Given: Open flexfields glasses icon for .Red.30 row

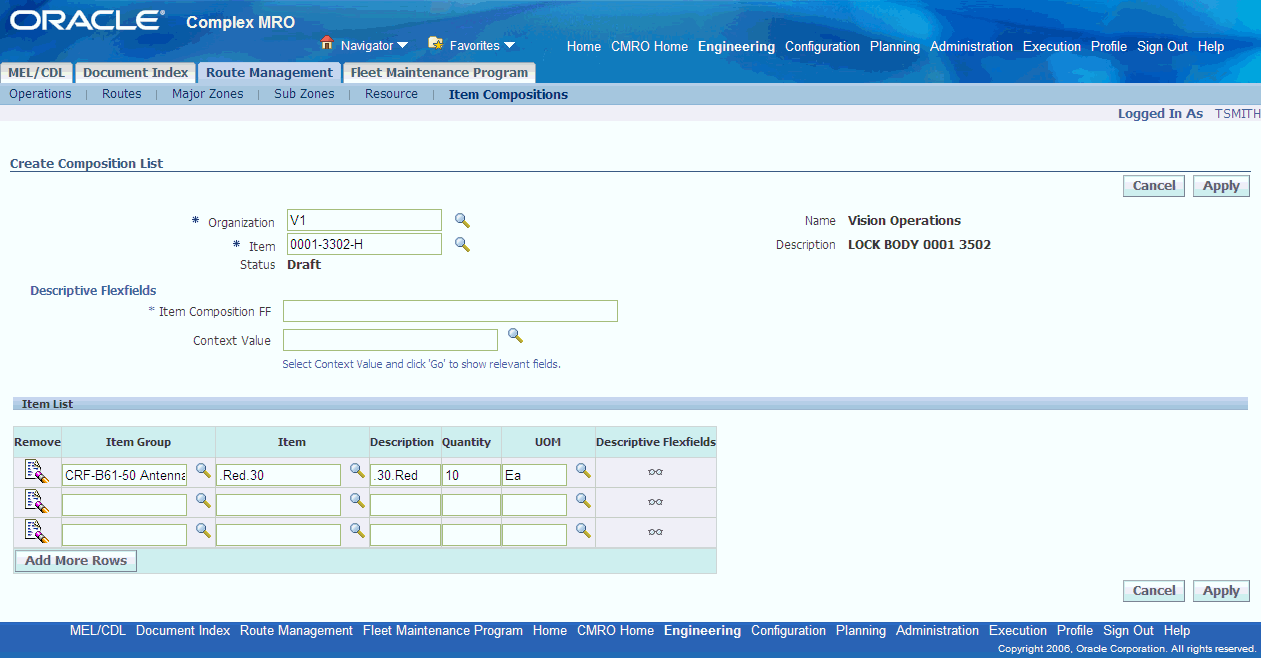Looking at the screenshot, I should (x=656, y=473).
